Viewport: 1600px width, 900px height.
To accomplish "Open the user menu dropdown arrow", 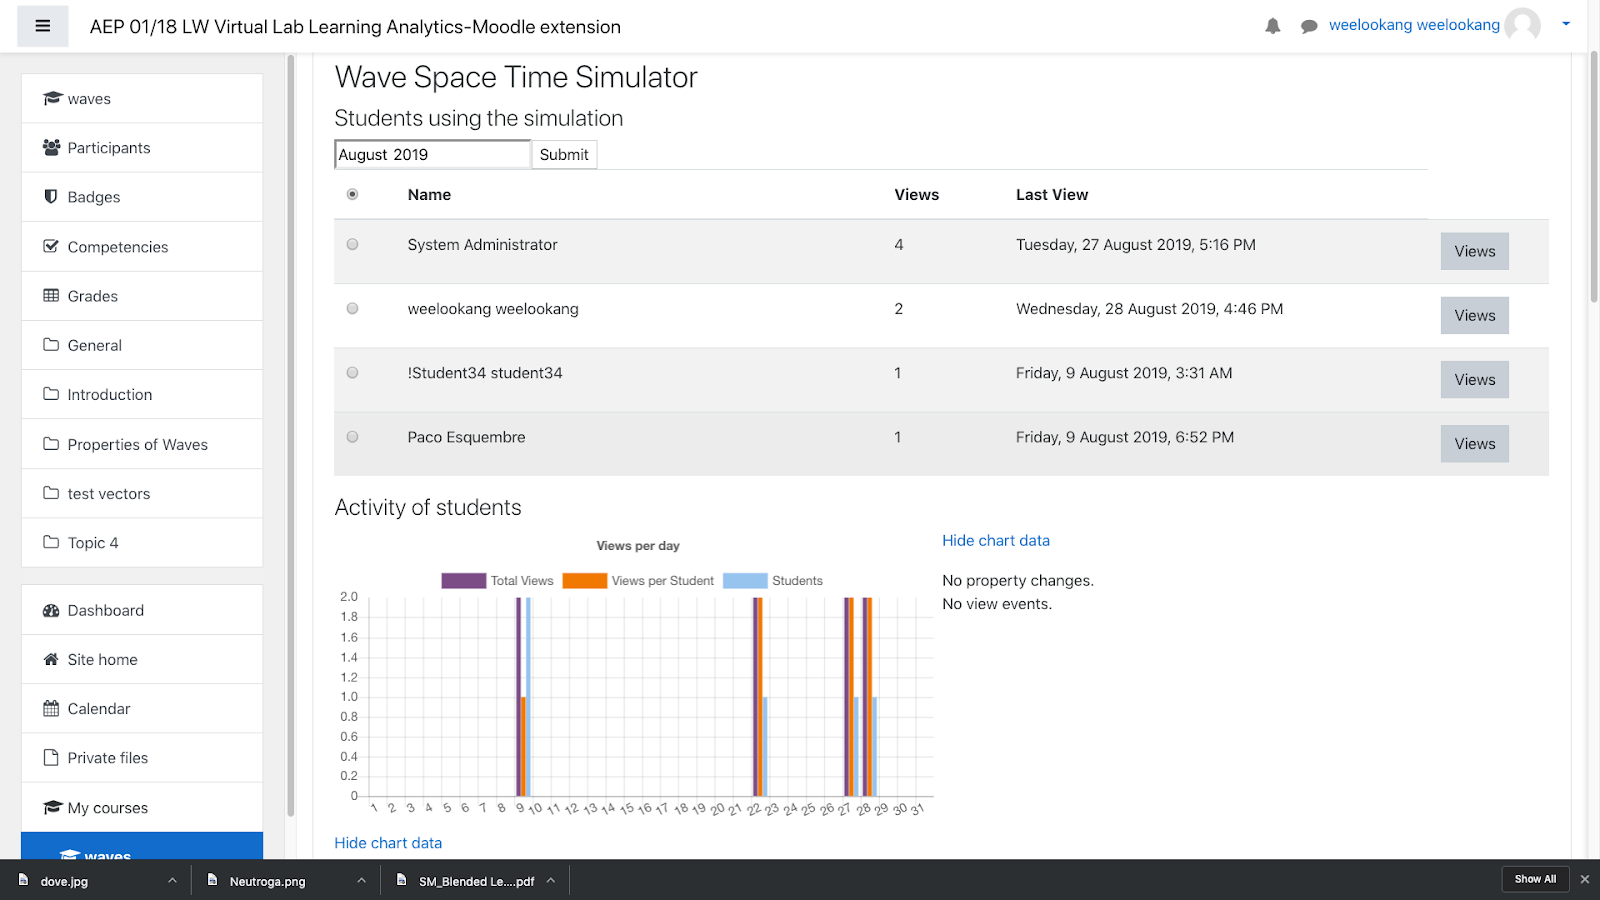I will [1566, 24].
